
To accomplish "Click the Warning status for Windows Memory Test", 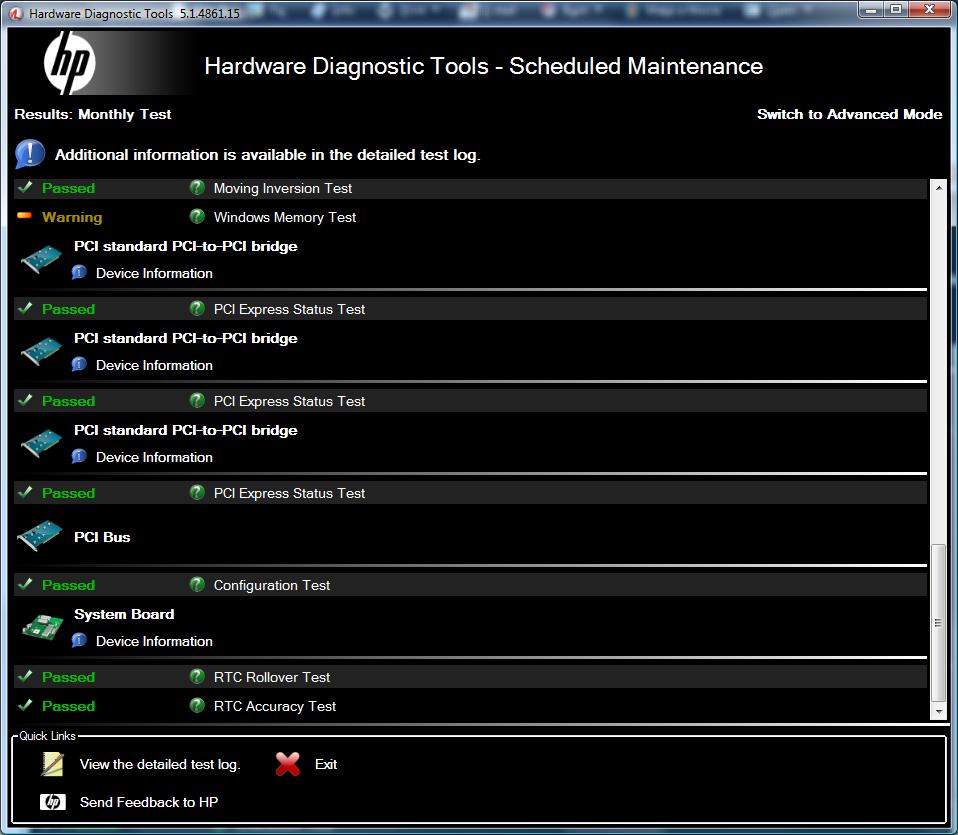I will (71, 217).
